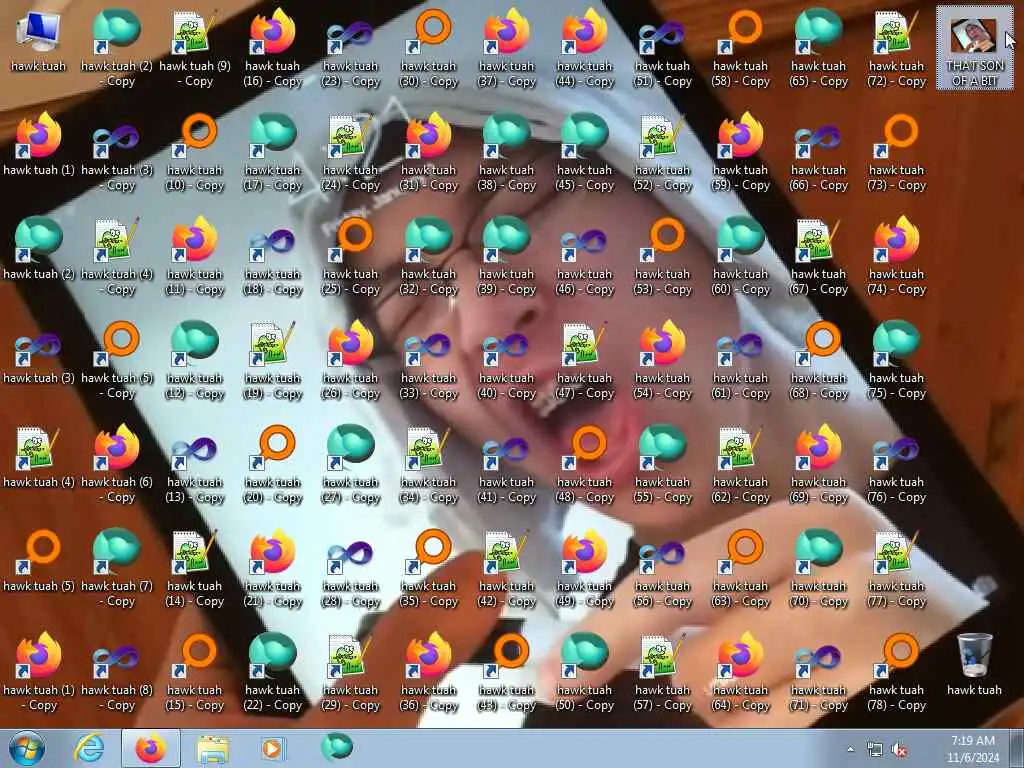Select 'hawk tuah (9) - Copy' shortcut
Screen dimensions: 1024x768
(195, 49)
